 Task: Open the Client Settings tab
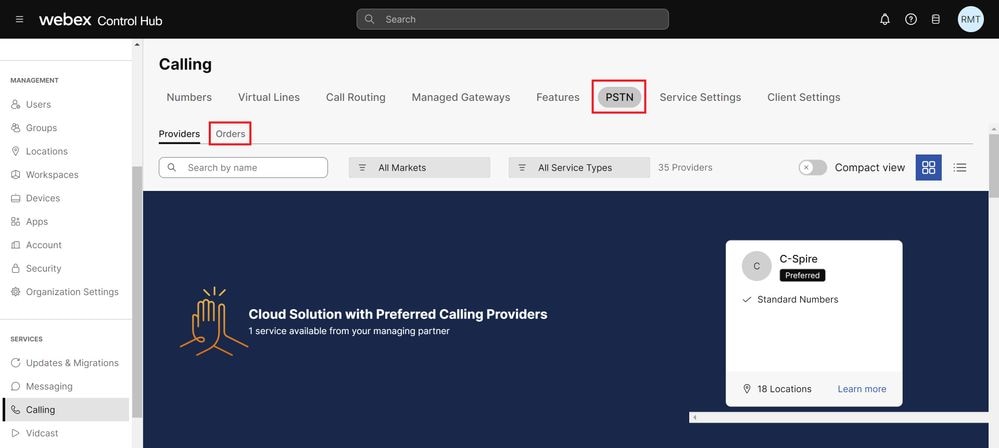pos(803,98)
